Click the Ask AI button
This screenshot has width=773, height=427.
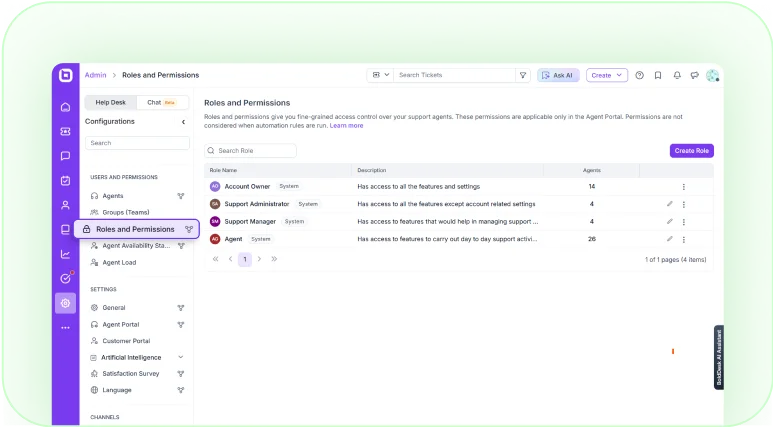pos(558,75)
